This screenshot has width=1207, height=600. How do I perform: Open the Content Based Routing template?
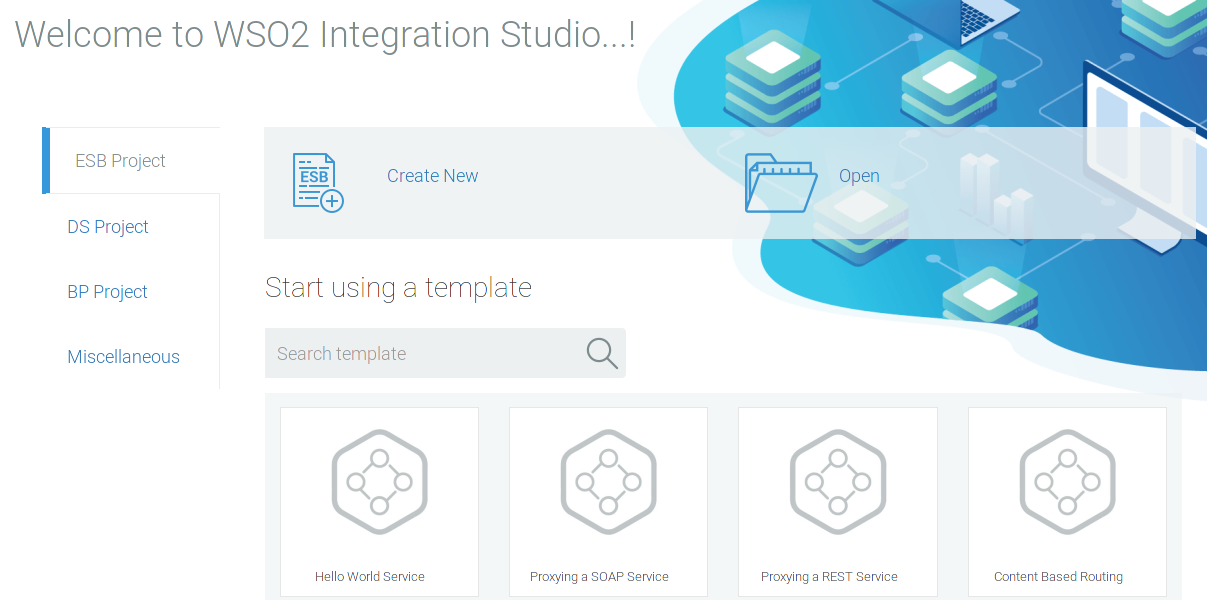pos(1066,502)
